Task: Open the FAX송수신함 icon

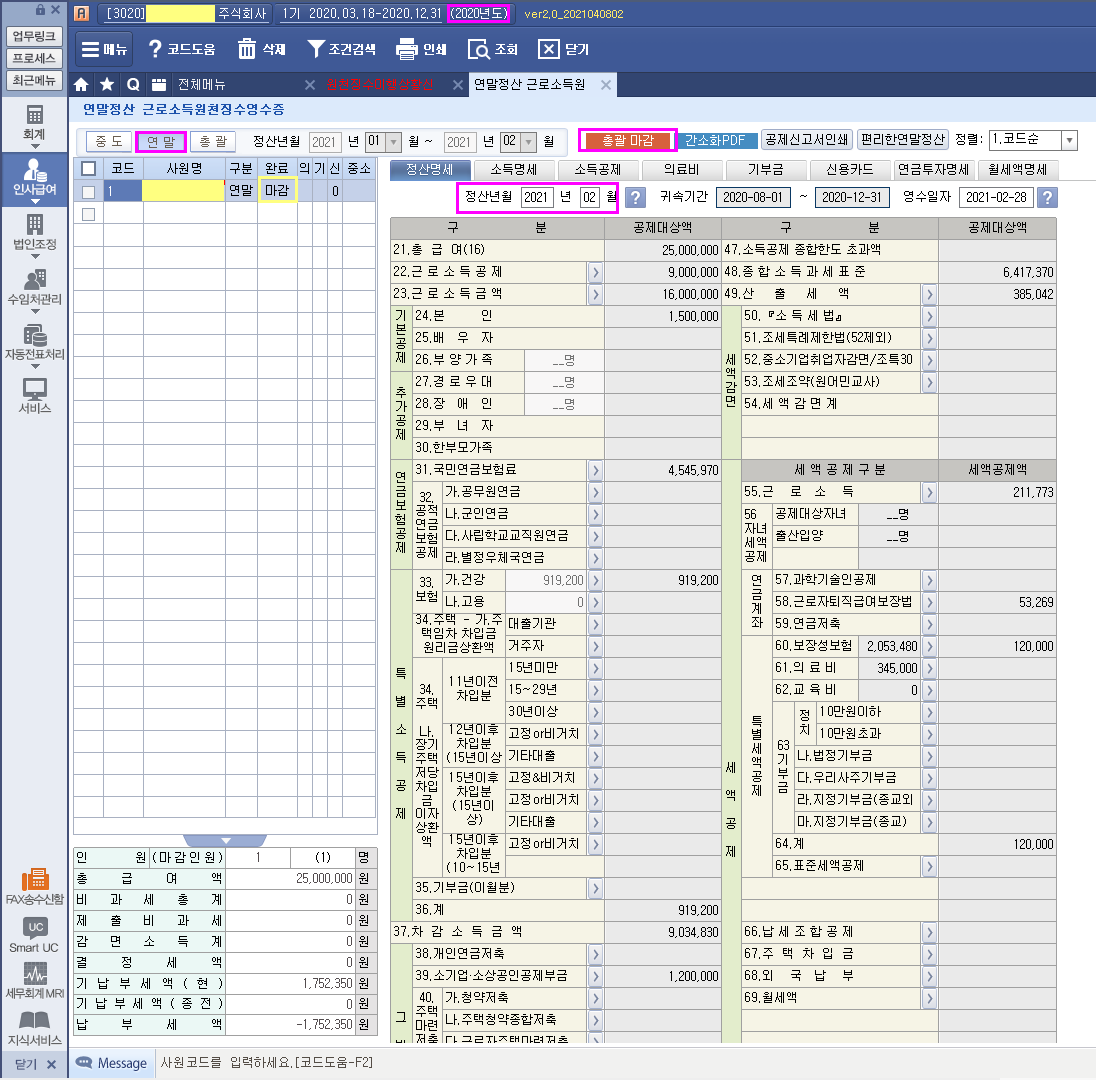Action: pos(35,884)
